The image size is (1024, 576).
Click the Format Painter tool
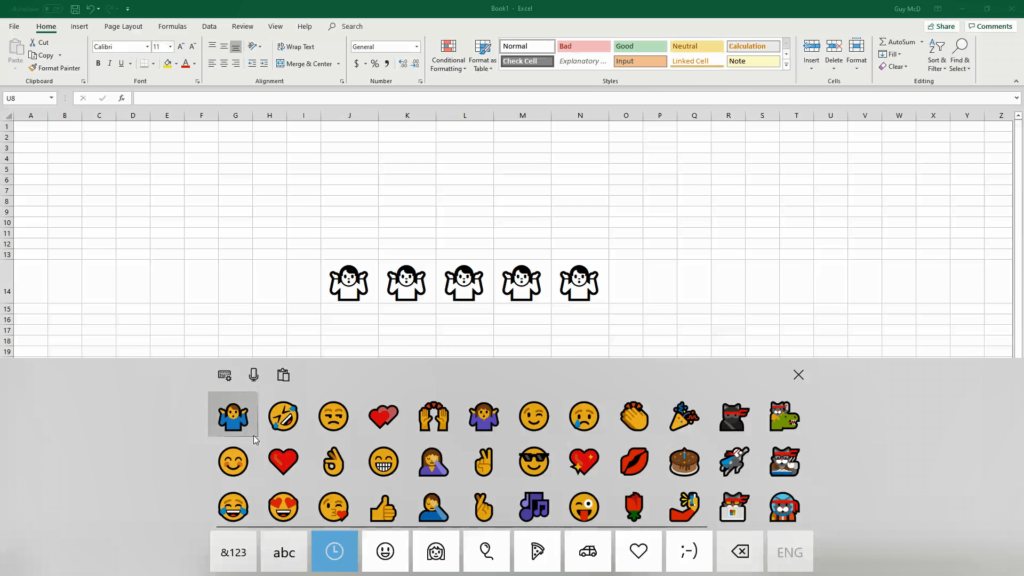point(54,68)
